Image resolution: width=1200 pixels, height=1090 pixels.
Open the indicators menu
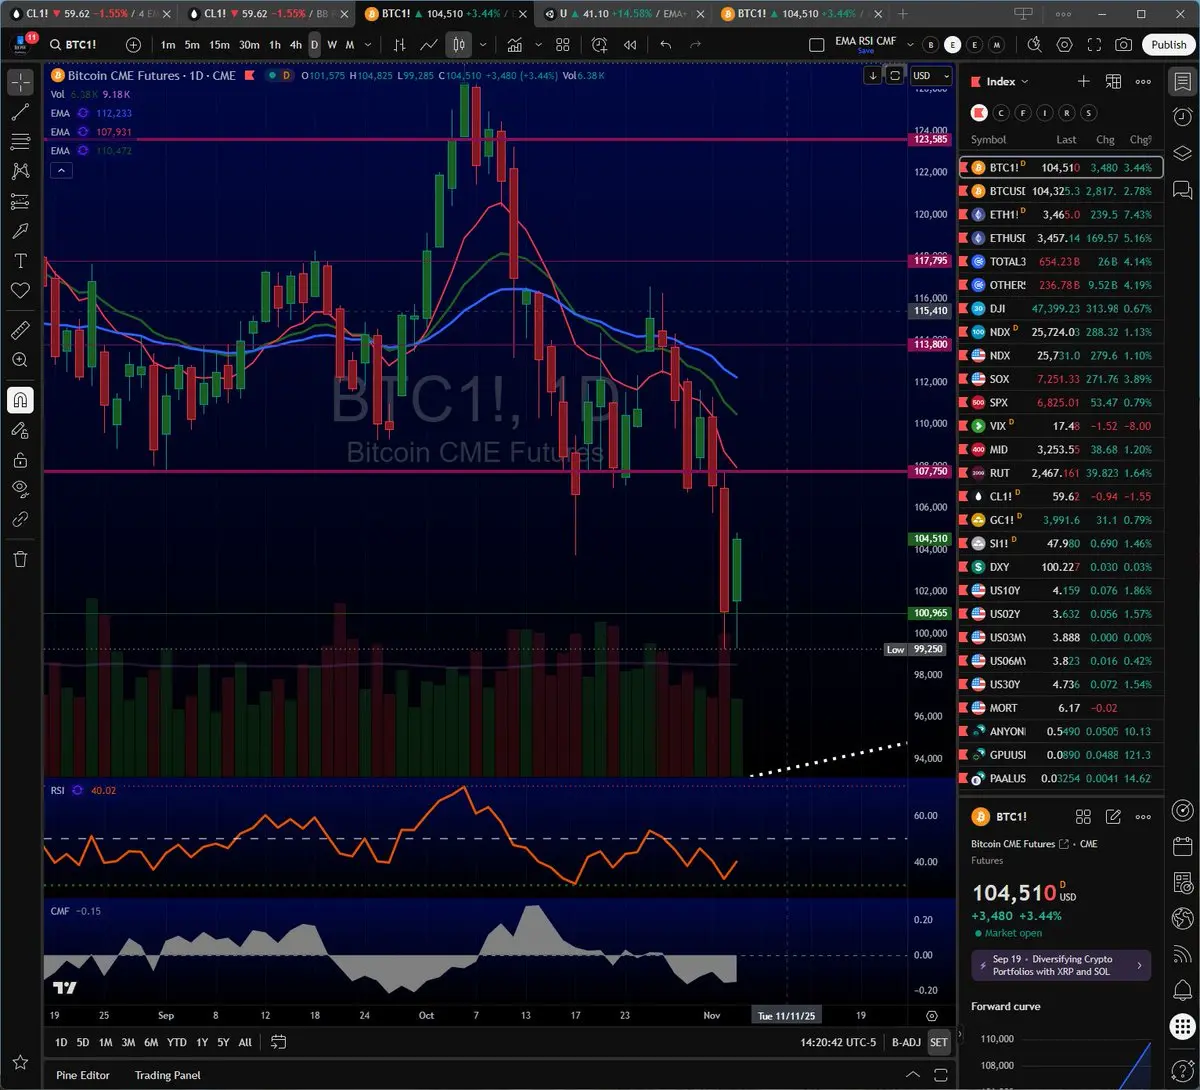[x=514, y=45]
